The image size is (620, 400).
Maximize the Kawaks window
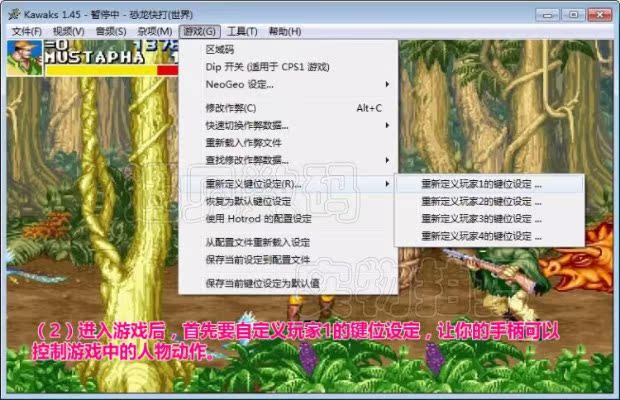573,15
